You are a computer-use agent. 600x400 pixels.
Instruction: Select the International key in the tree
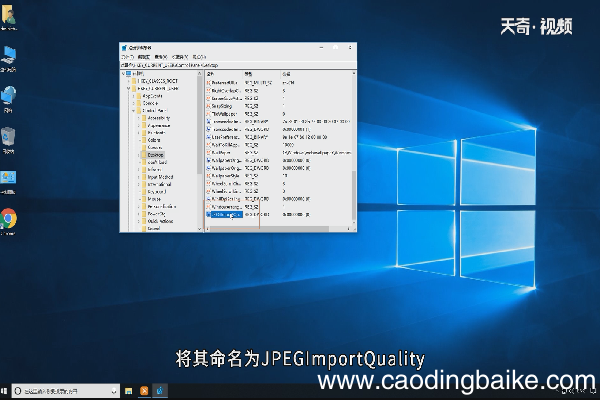point(159,184)
